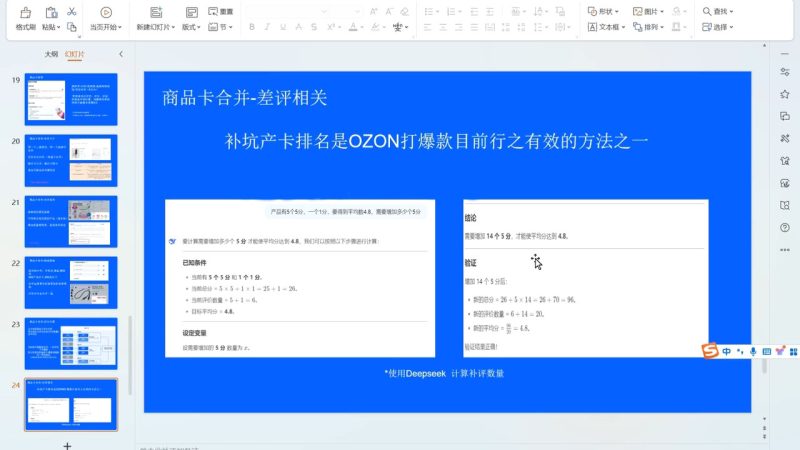Image resolution: width=800 pixels, height=450 pixels.
Task: Click slide title 商品卡合并-差评相关
Action: coord(244,97)
